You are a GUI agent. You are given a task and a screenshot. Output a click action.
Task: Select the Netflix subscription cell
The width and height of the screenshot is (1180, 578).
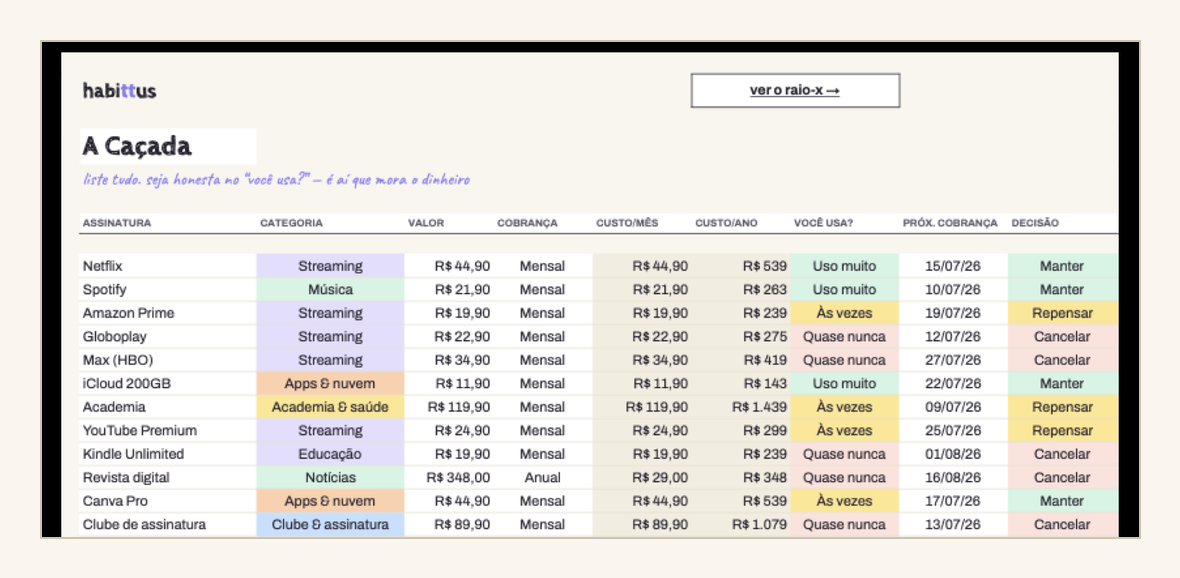(x=169, y=266)
